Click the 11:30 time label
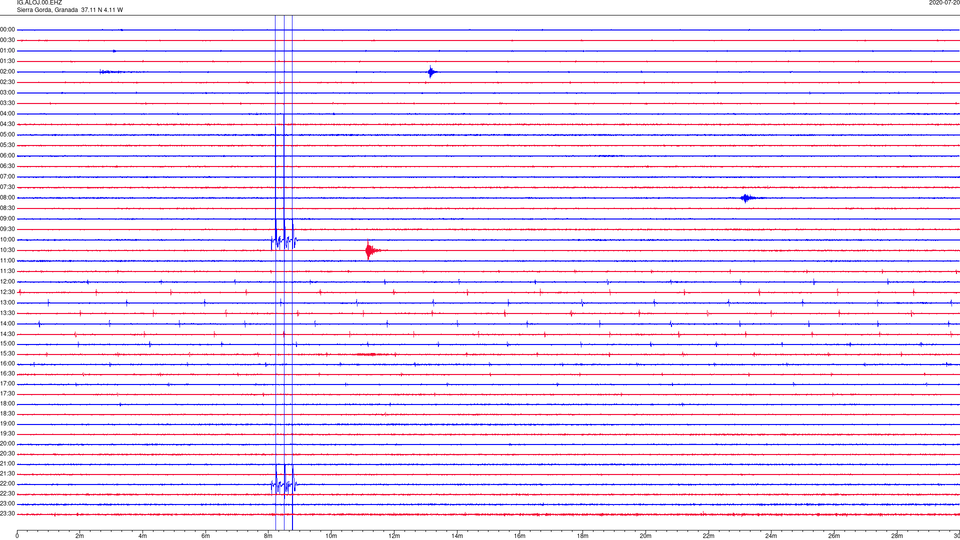Screen dimensions: 960x540 point(8,271)
